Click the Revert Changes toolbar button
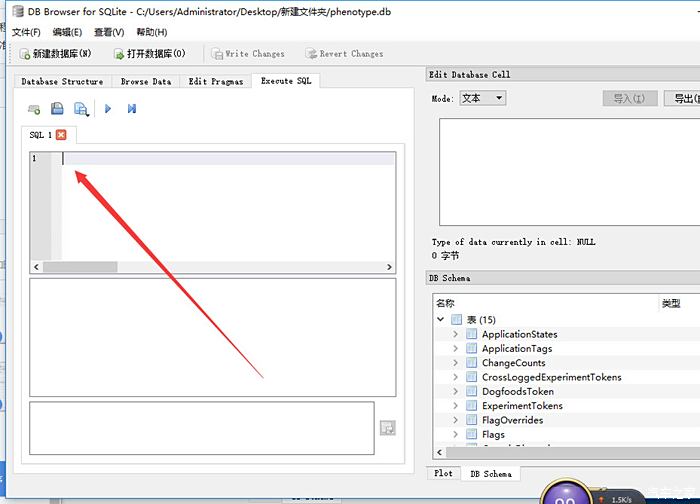 tap(344, 54)
